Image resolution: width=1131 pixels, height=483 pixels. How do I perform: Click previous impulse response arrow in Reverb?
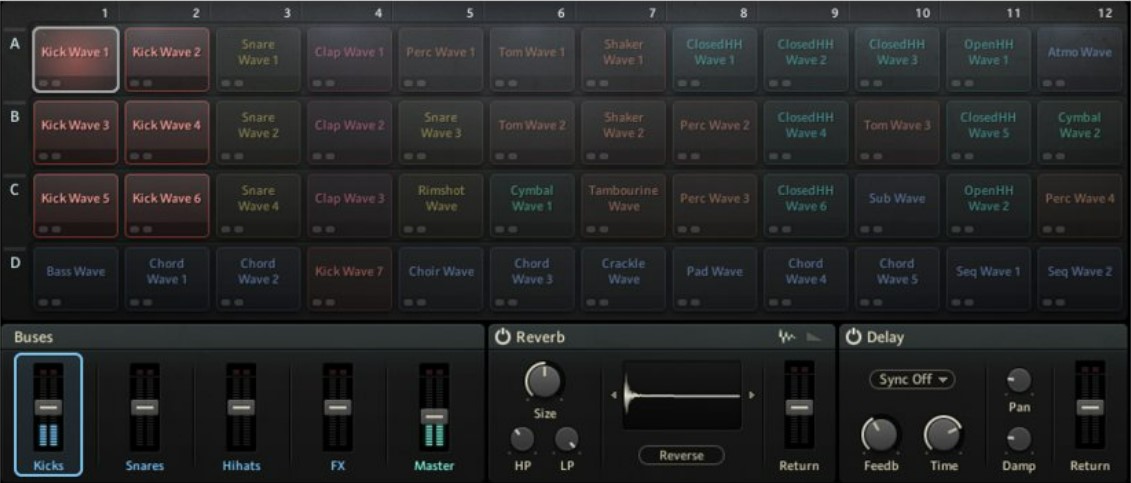coord(612,395)
